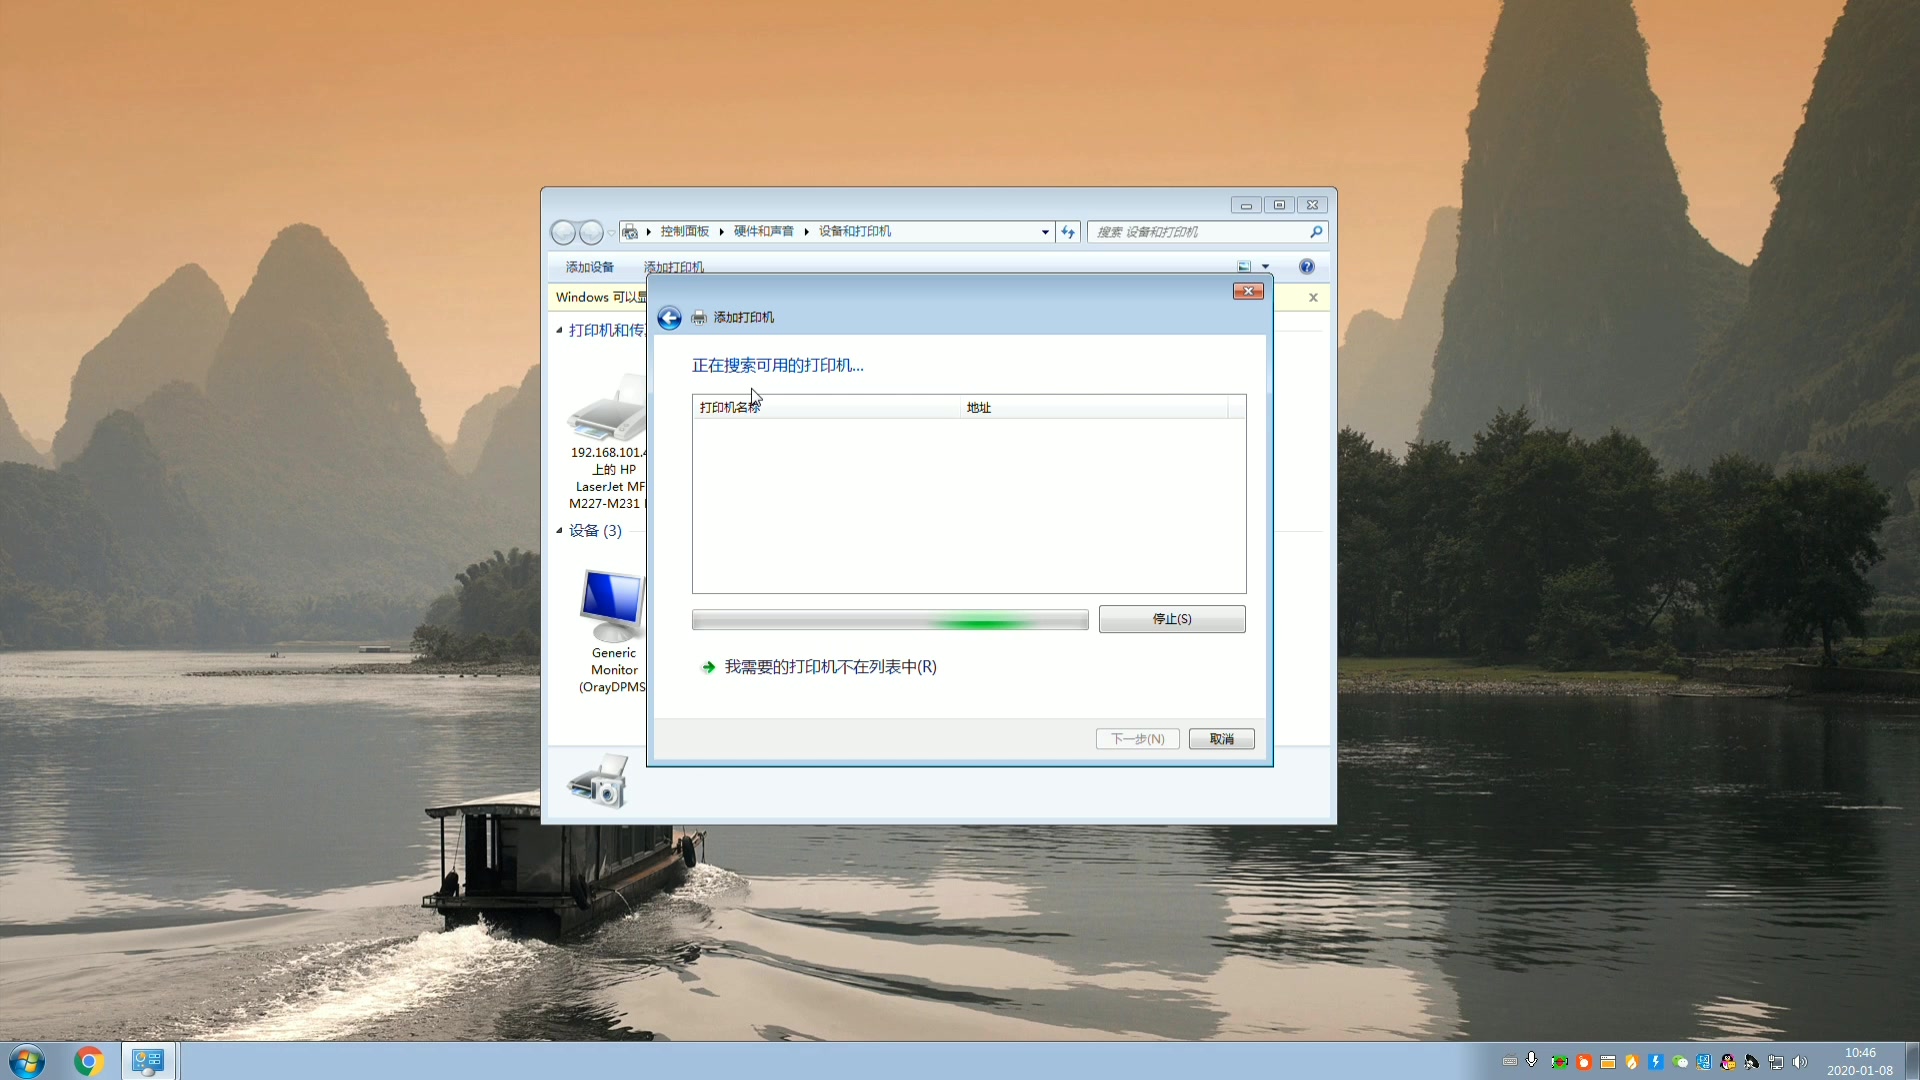Click the search magnifier icon

(1316, 232)
